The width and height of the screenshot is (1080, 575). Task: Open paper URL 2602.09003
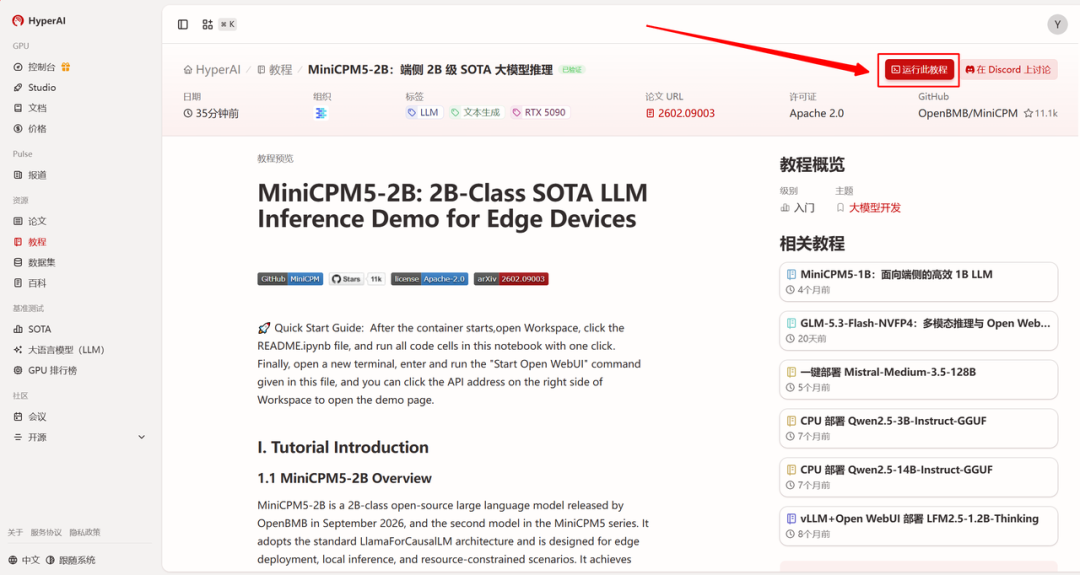681,113
